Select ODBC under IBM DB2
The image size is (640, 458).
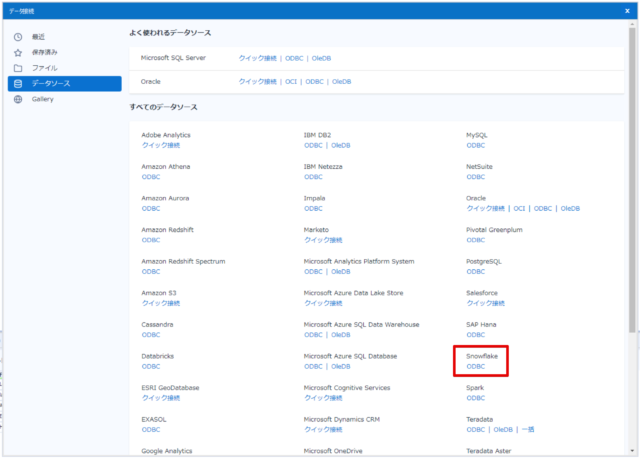click(313, 145)
